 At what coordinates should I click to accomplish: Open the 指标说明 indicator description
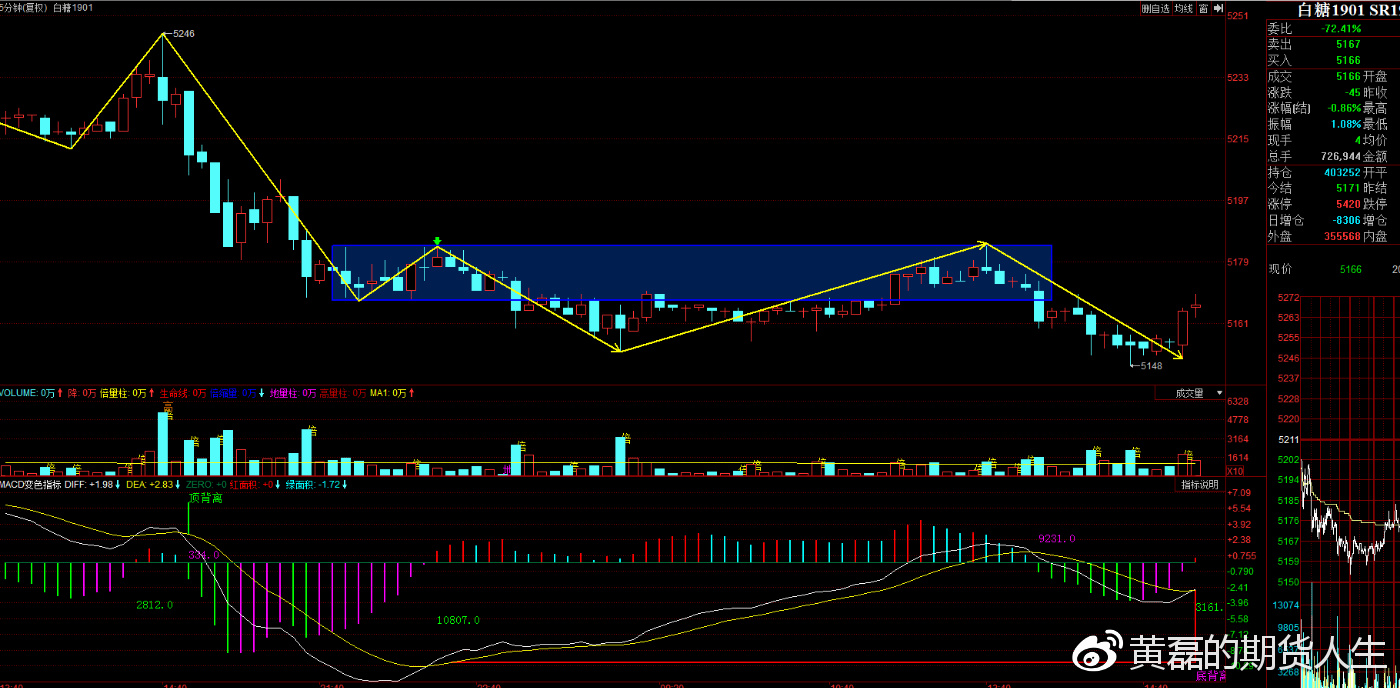coord(1199,485)
